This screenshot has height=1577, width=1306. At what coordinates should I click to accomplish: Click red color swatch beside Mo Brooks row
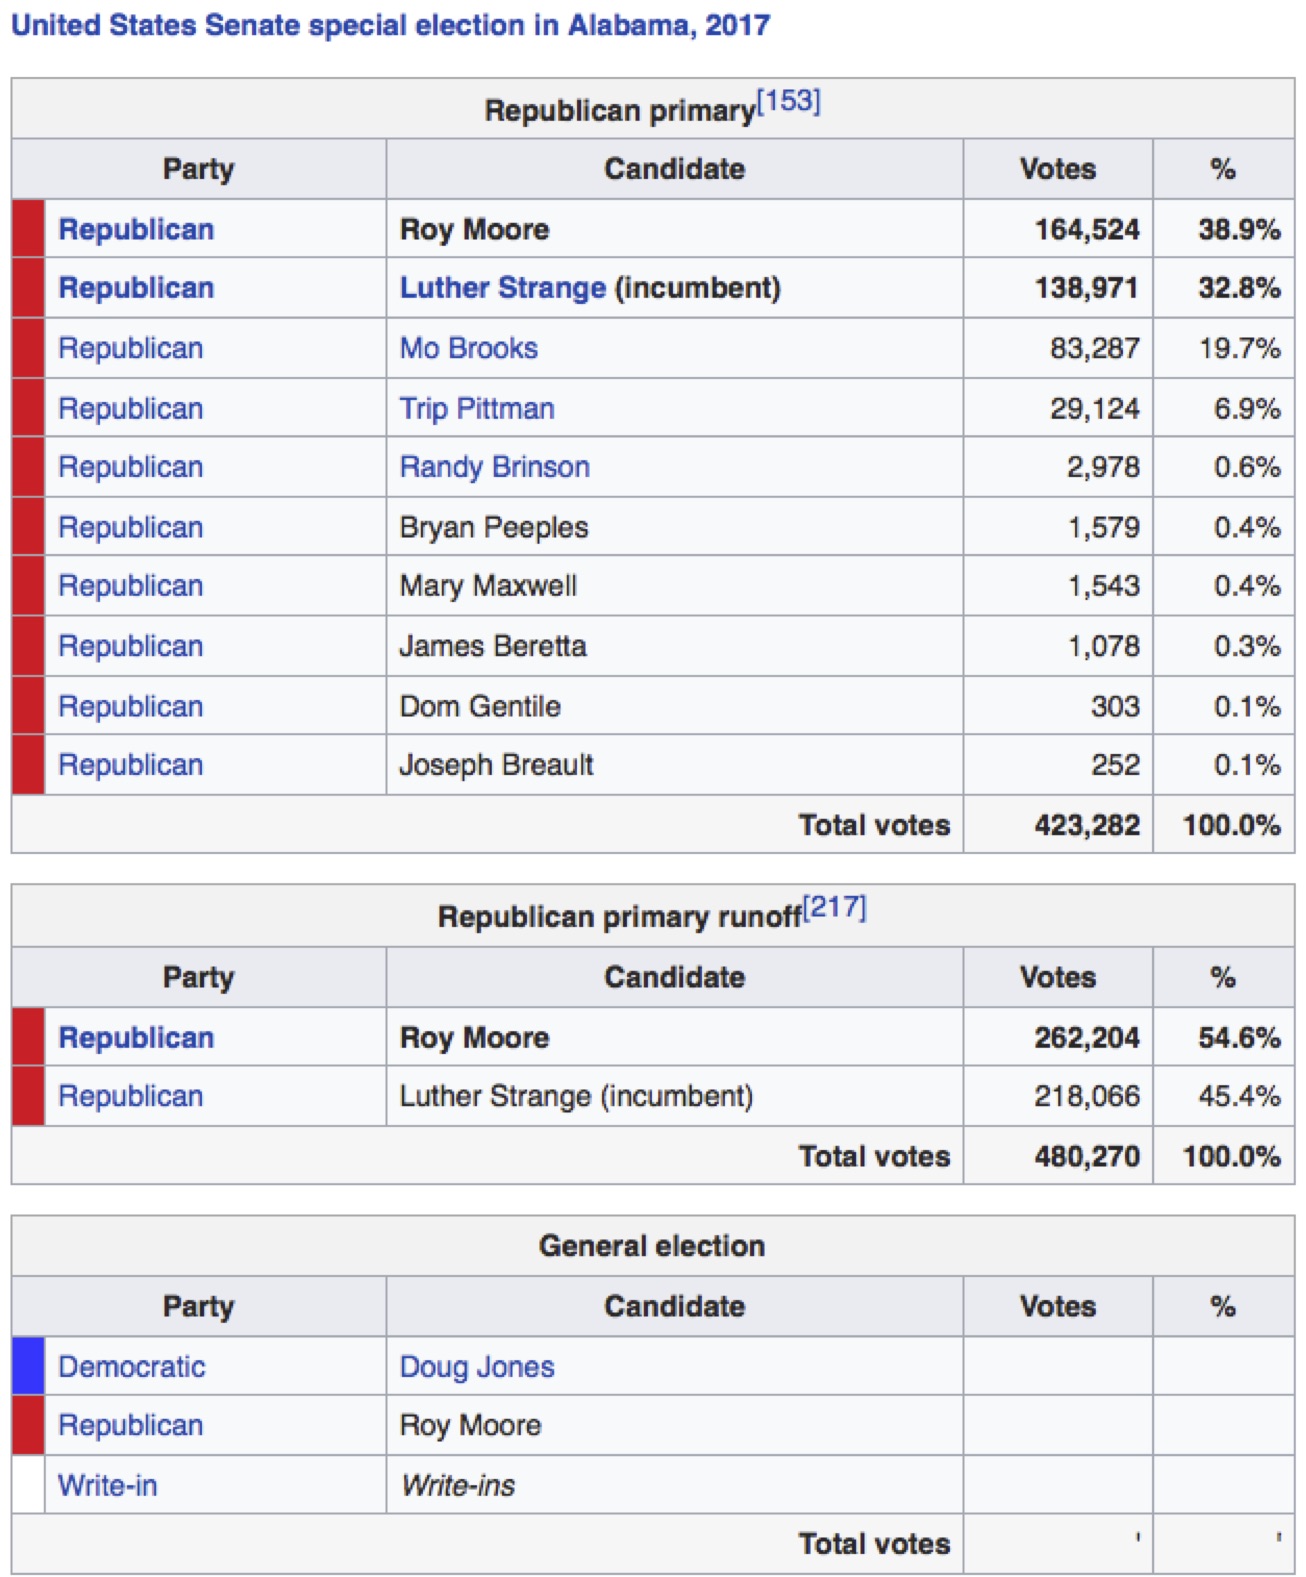click(x=28, y=348)
